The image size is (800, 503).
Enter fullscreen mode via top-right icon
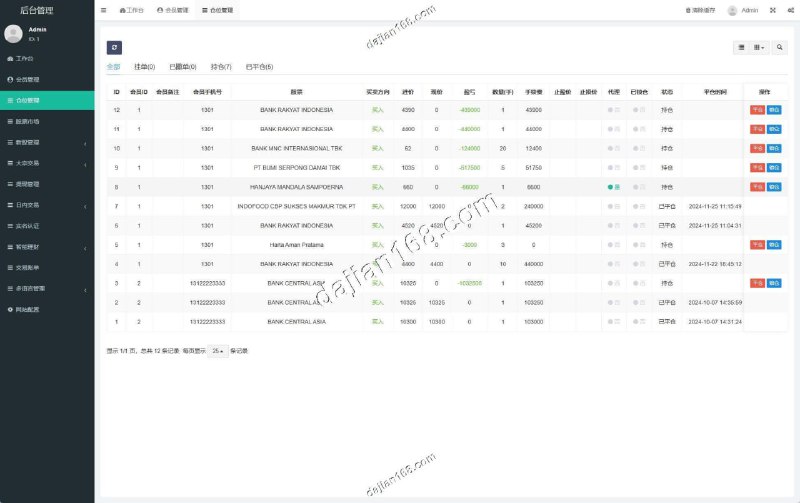pos(773,10)
